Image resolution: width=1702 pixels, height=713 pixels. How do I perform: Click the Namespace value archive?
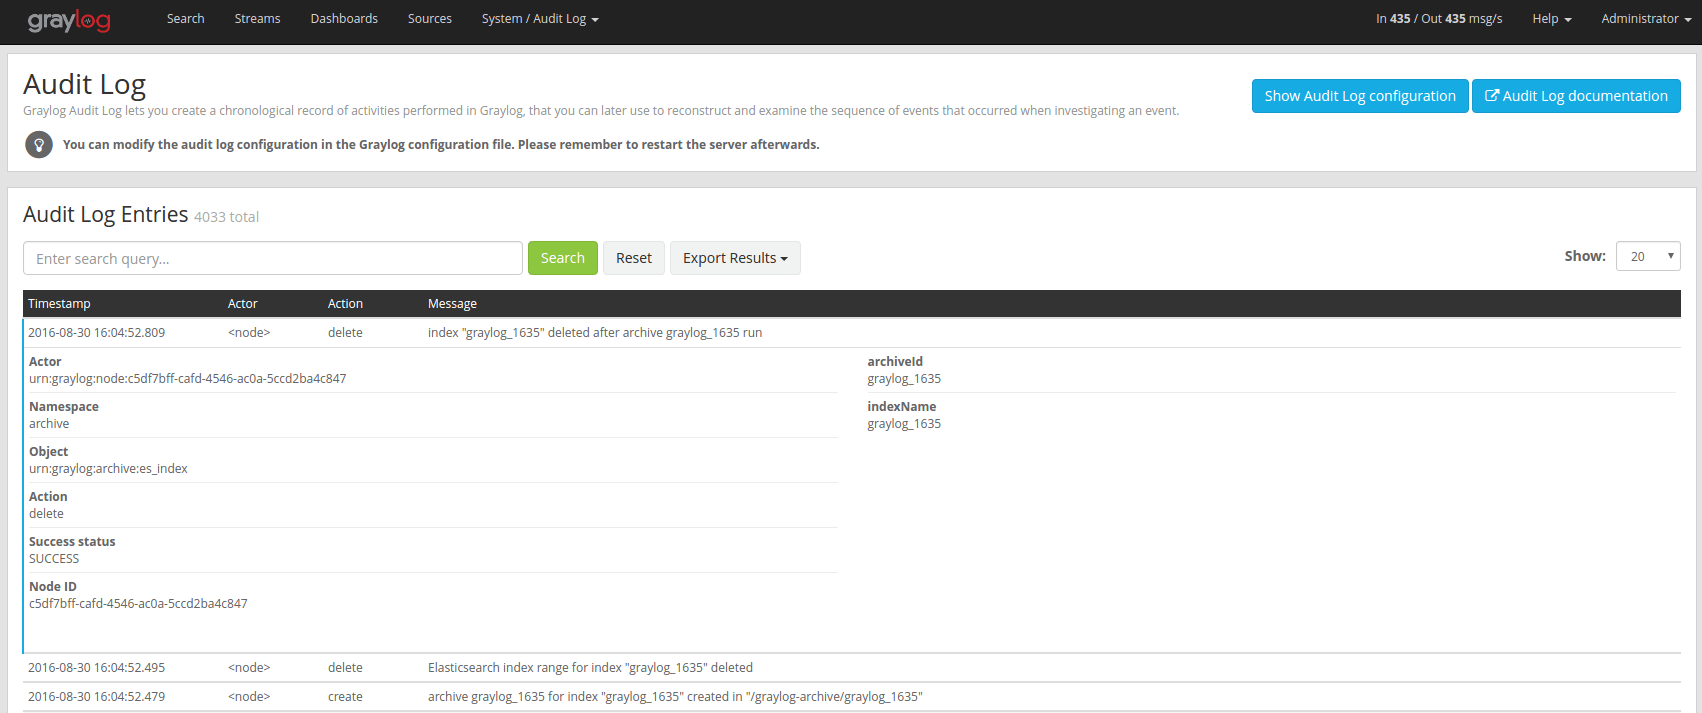click(x=49, y=424)
